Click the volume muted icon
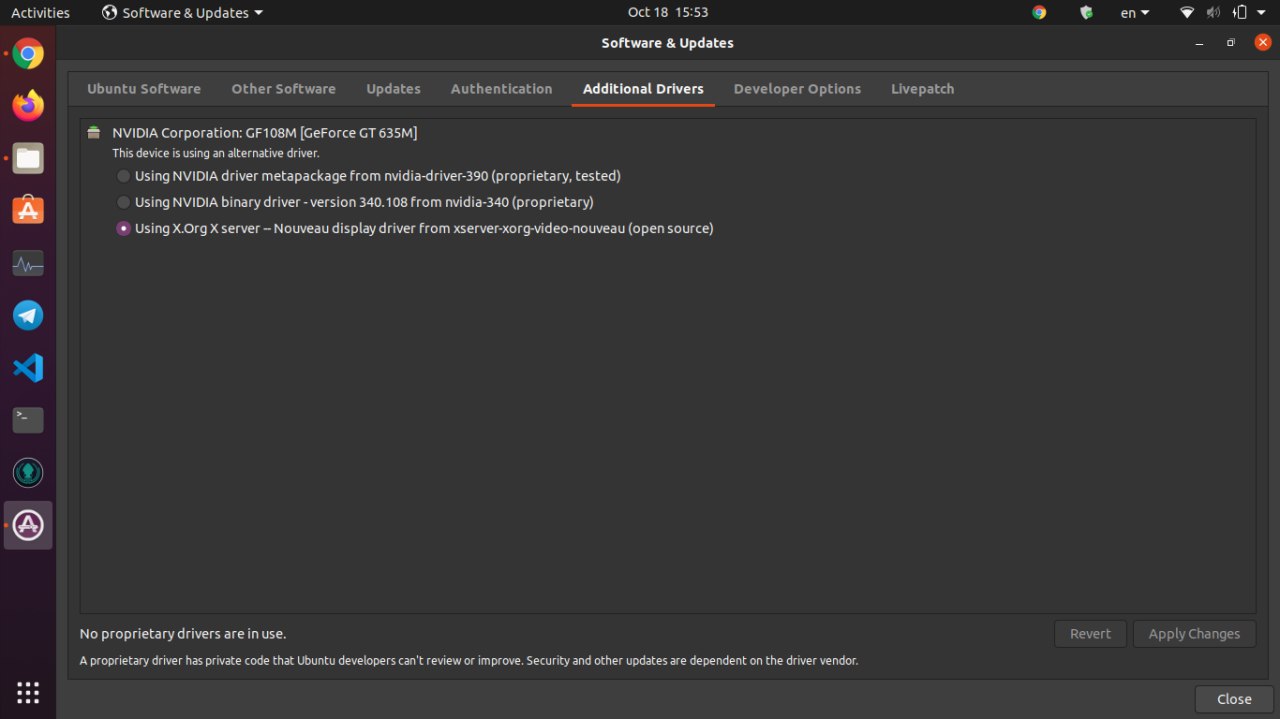 pyautogui.click(x=1213, y=13)
